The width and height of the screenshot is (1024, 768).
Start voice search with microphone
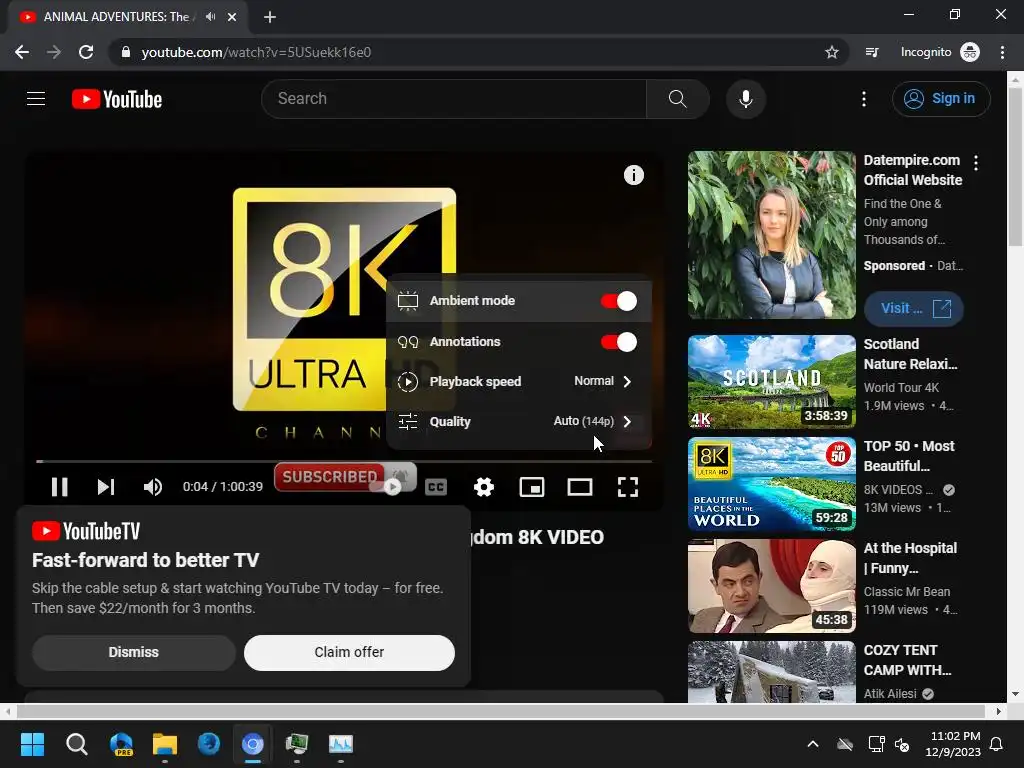[745, 99]
